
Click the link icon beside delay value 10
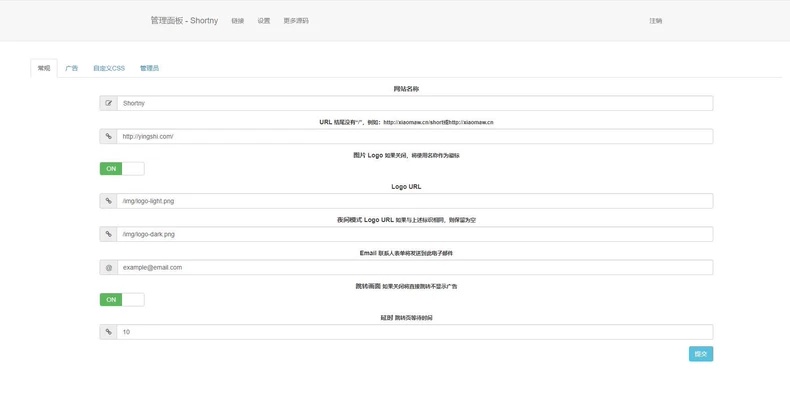[108, 332]
